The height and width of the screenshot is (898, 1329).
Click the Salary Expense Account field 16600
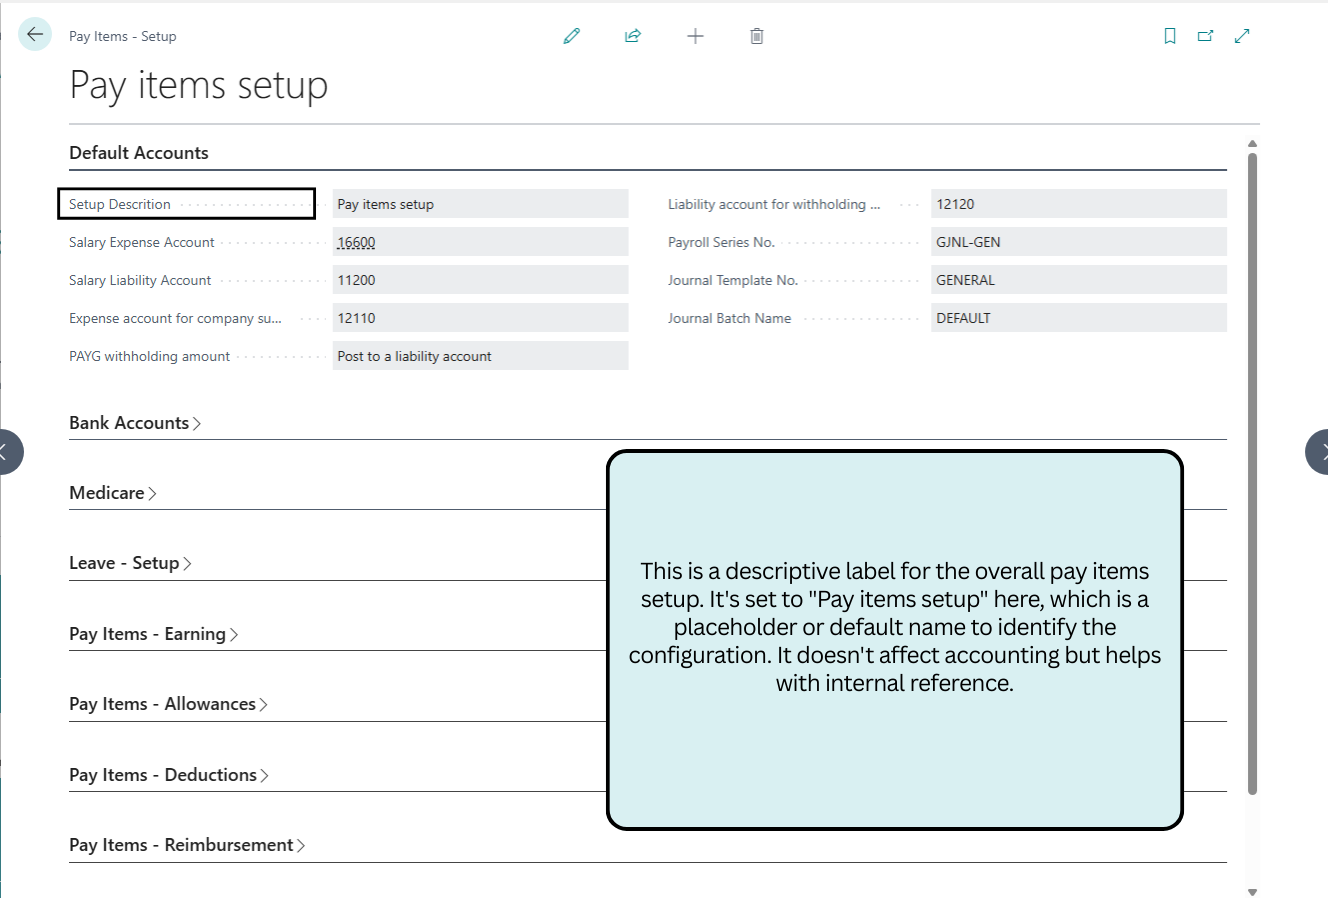(x=479, y=242)
